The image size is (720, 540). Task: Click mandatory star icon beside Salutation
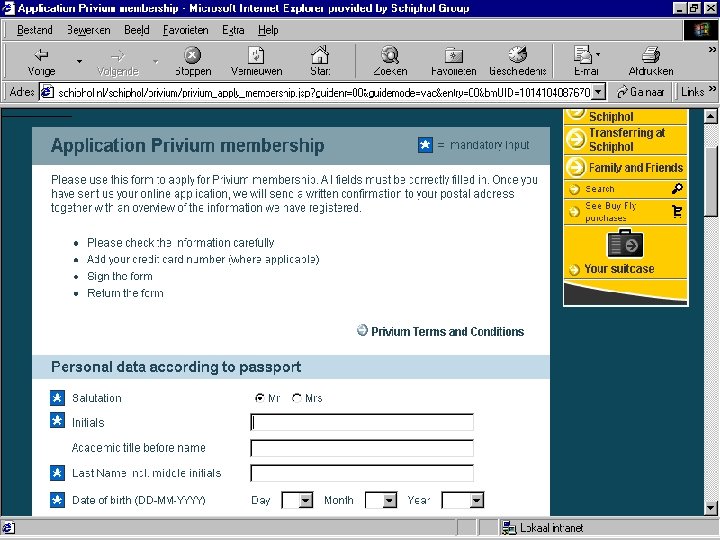tap(57, 398)
